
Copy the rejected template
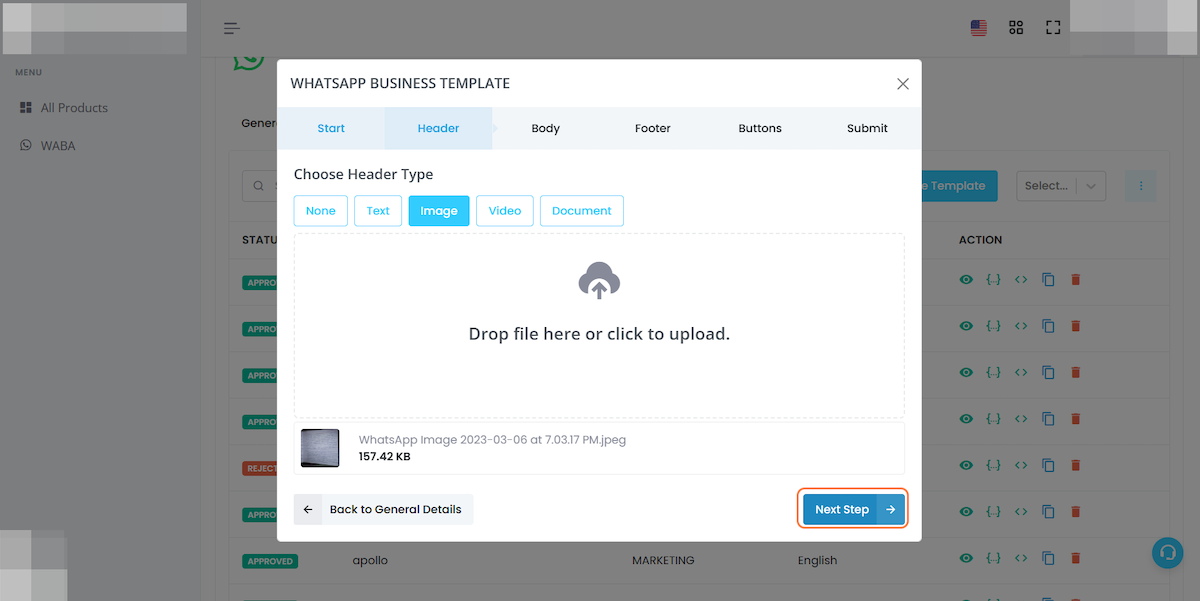(1048, 465)
